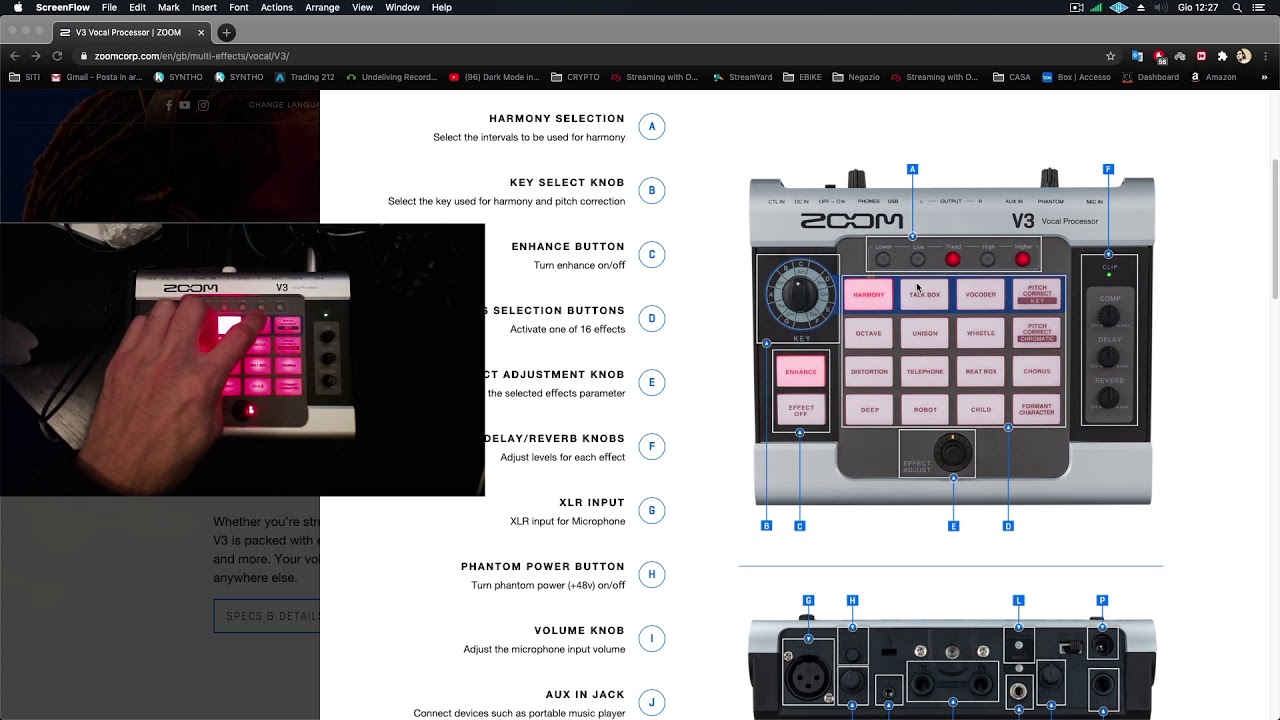The width and height of the screenshot is (1280, 720).
Task: Click the KEY select knob on the diagram
Action: 799,294
